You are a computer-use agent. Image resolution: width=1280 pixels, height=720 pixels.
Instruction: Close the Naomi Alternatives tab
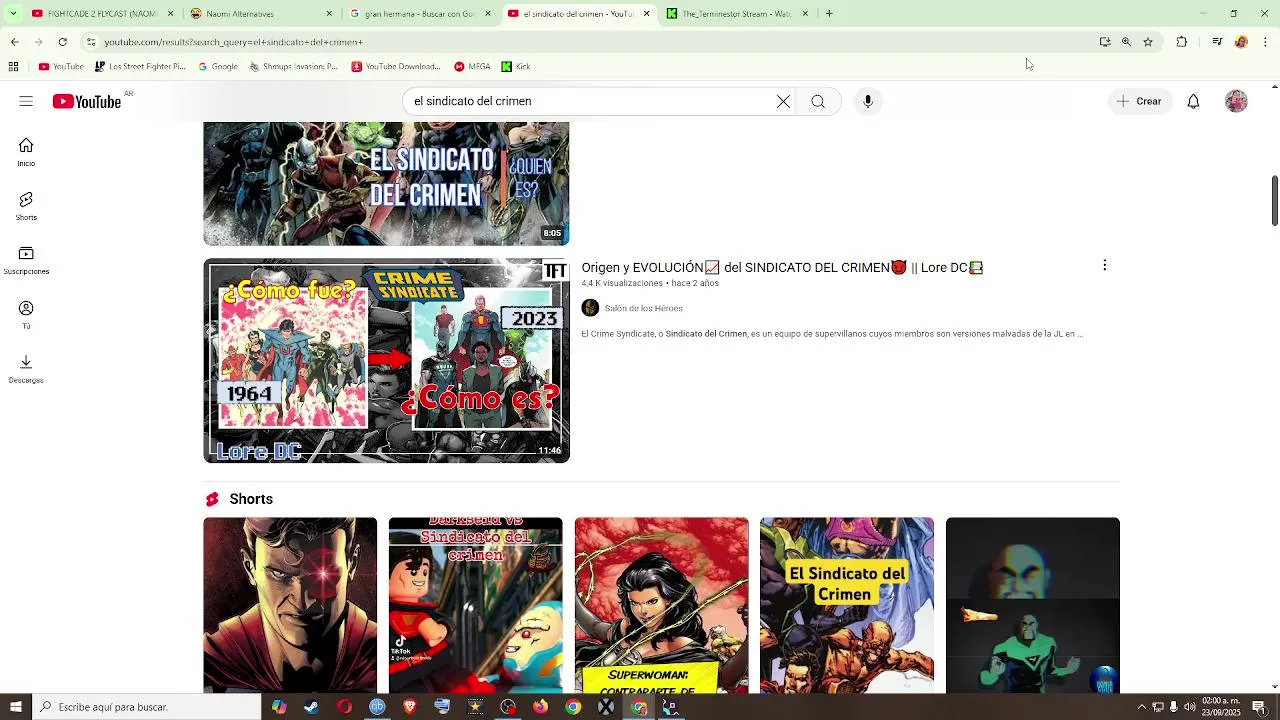(x=329, y=13)
